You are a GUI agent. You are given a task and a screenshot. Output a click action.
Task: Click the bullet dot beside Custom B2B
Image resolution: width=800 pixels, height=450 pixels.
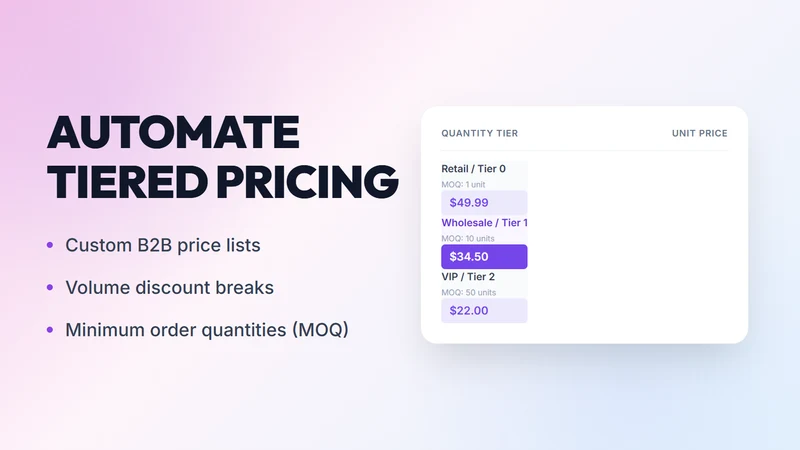point(50,245)
